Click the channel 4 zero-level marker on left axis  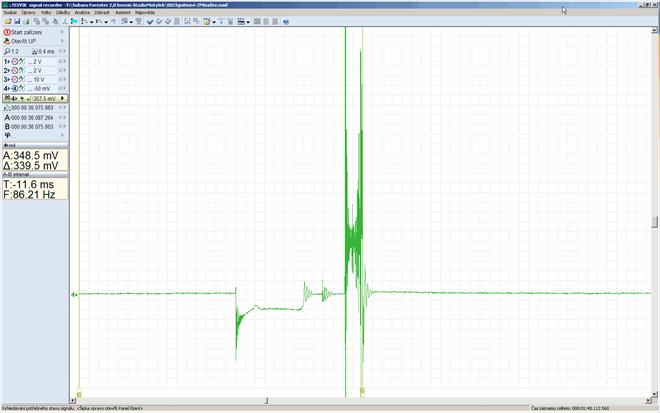74,295
